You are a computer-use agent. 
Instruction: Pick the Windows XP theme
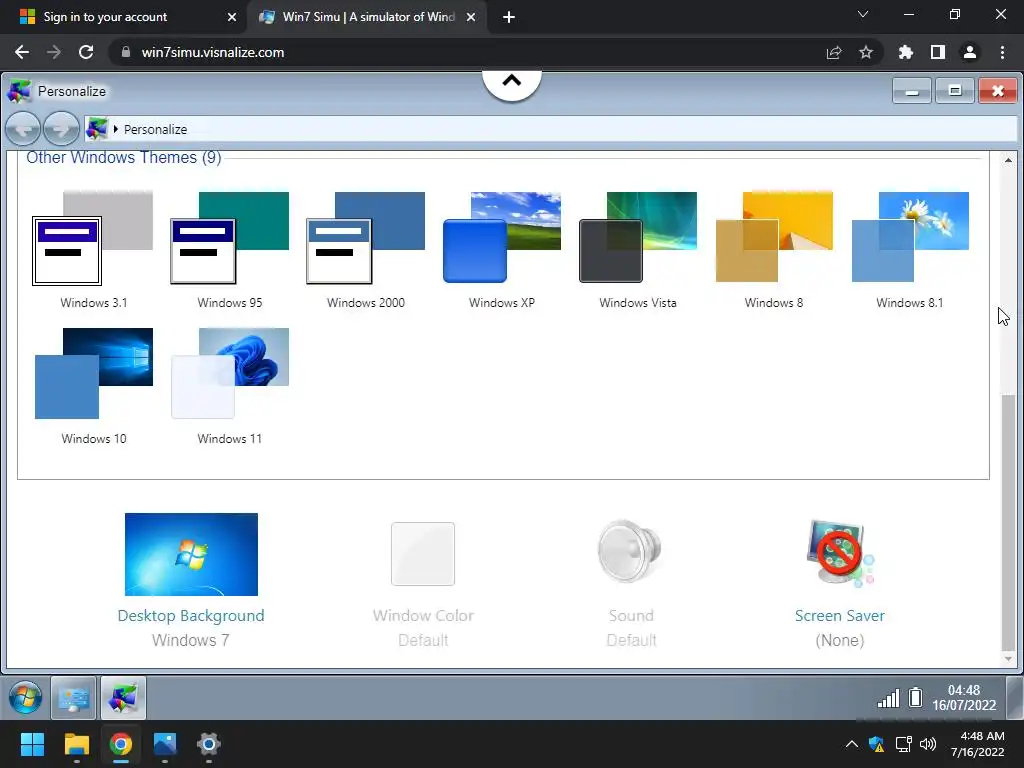pyautogui.click(x=502, y=238)
